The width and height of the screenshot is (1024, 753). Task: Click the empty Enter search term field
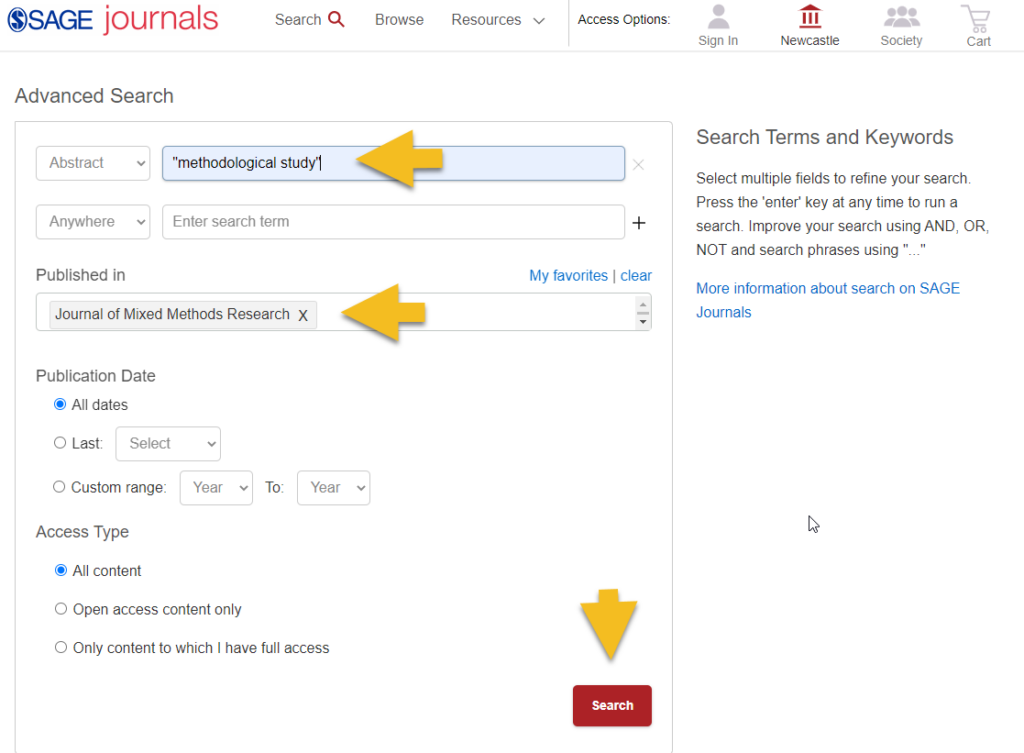click(x=393, y=222)
